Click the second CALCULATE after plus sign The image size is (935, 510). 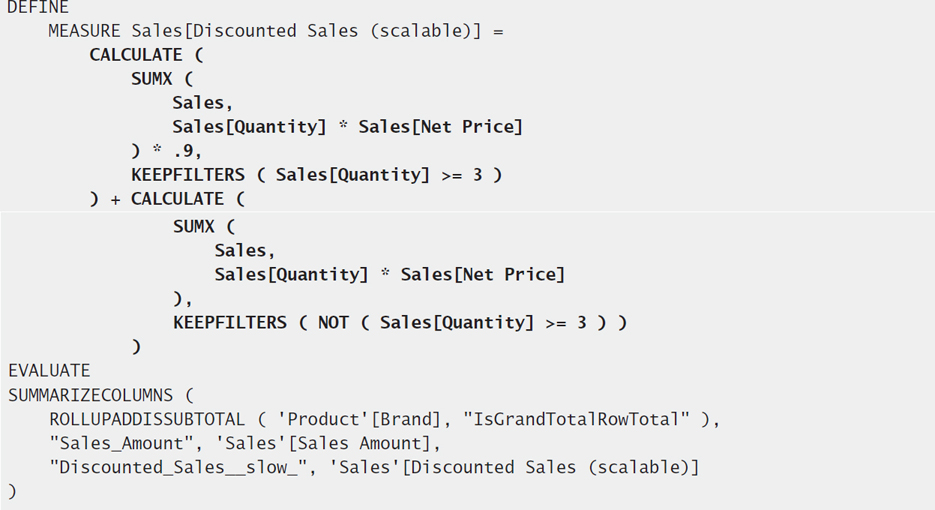(177, 199)
